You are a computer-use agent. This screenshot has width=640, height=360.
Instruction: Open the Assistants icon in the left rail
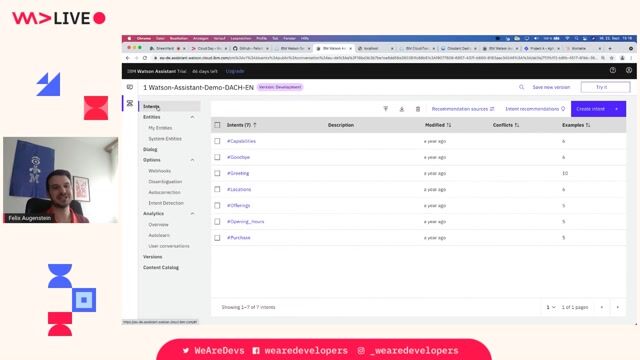click(x=130, y=87)
